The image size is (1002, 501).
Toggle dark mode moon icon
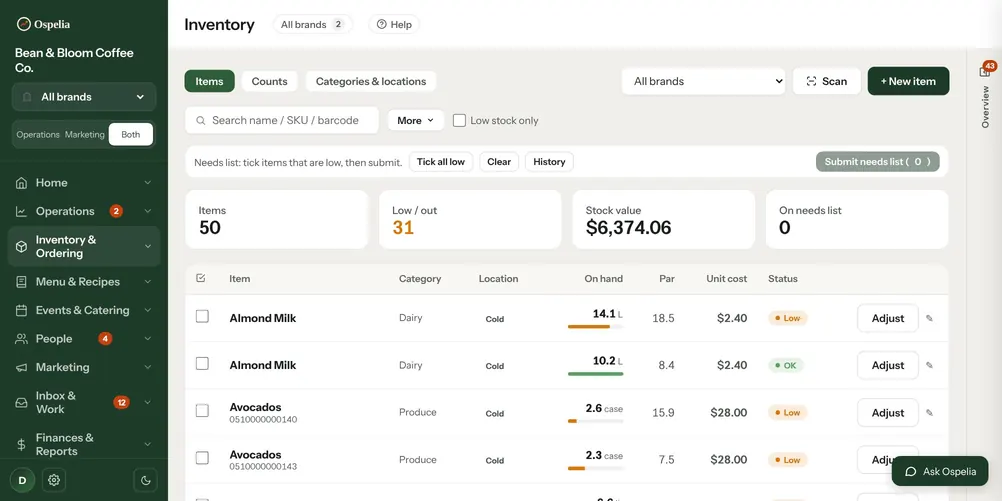[145, 480]
